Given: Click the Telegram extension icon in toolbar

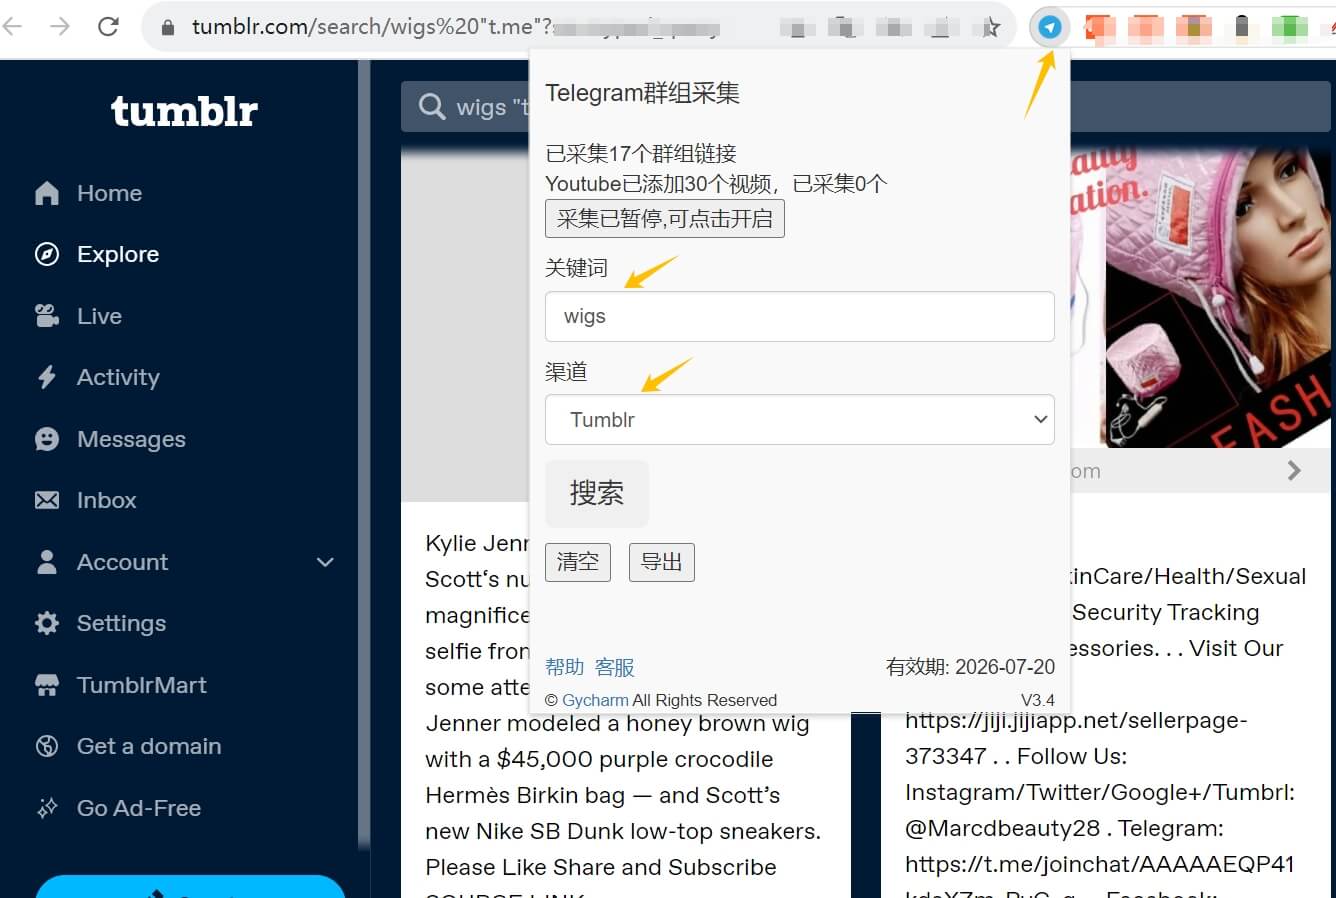Looking at the screenshot, I should pyautogui.click(x=1049, y=27).
